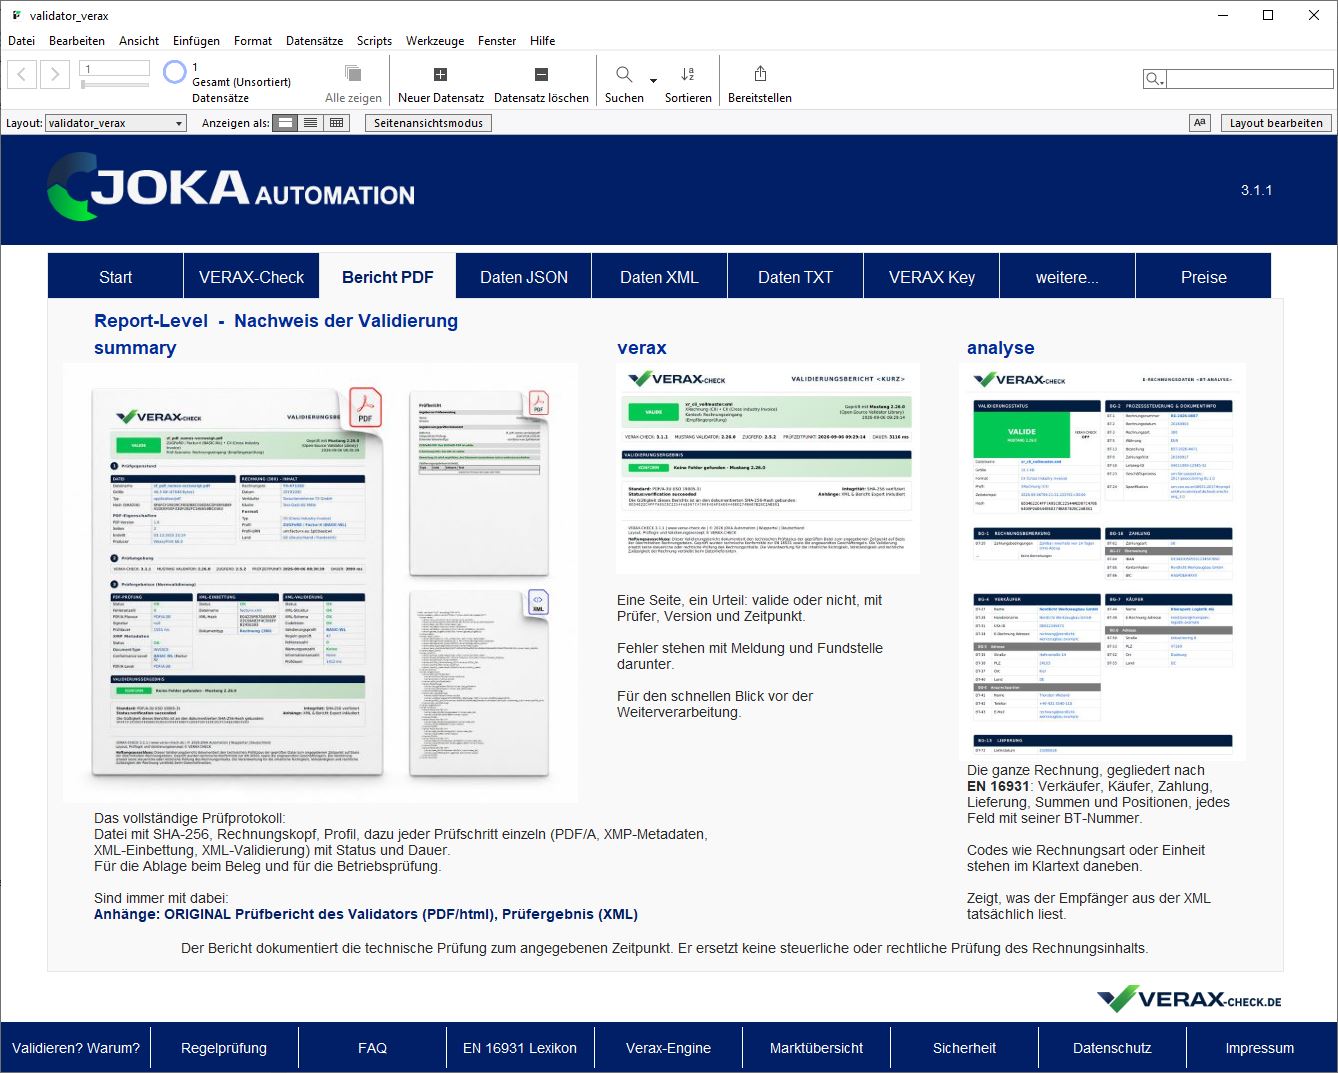
Task: Select the VERAX Key tab
Action: click(x=932, y=277)
